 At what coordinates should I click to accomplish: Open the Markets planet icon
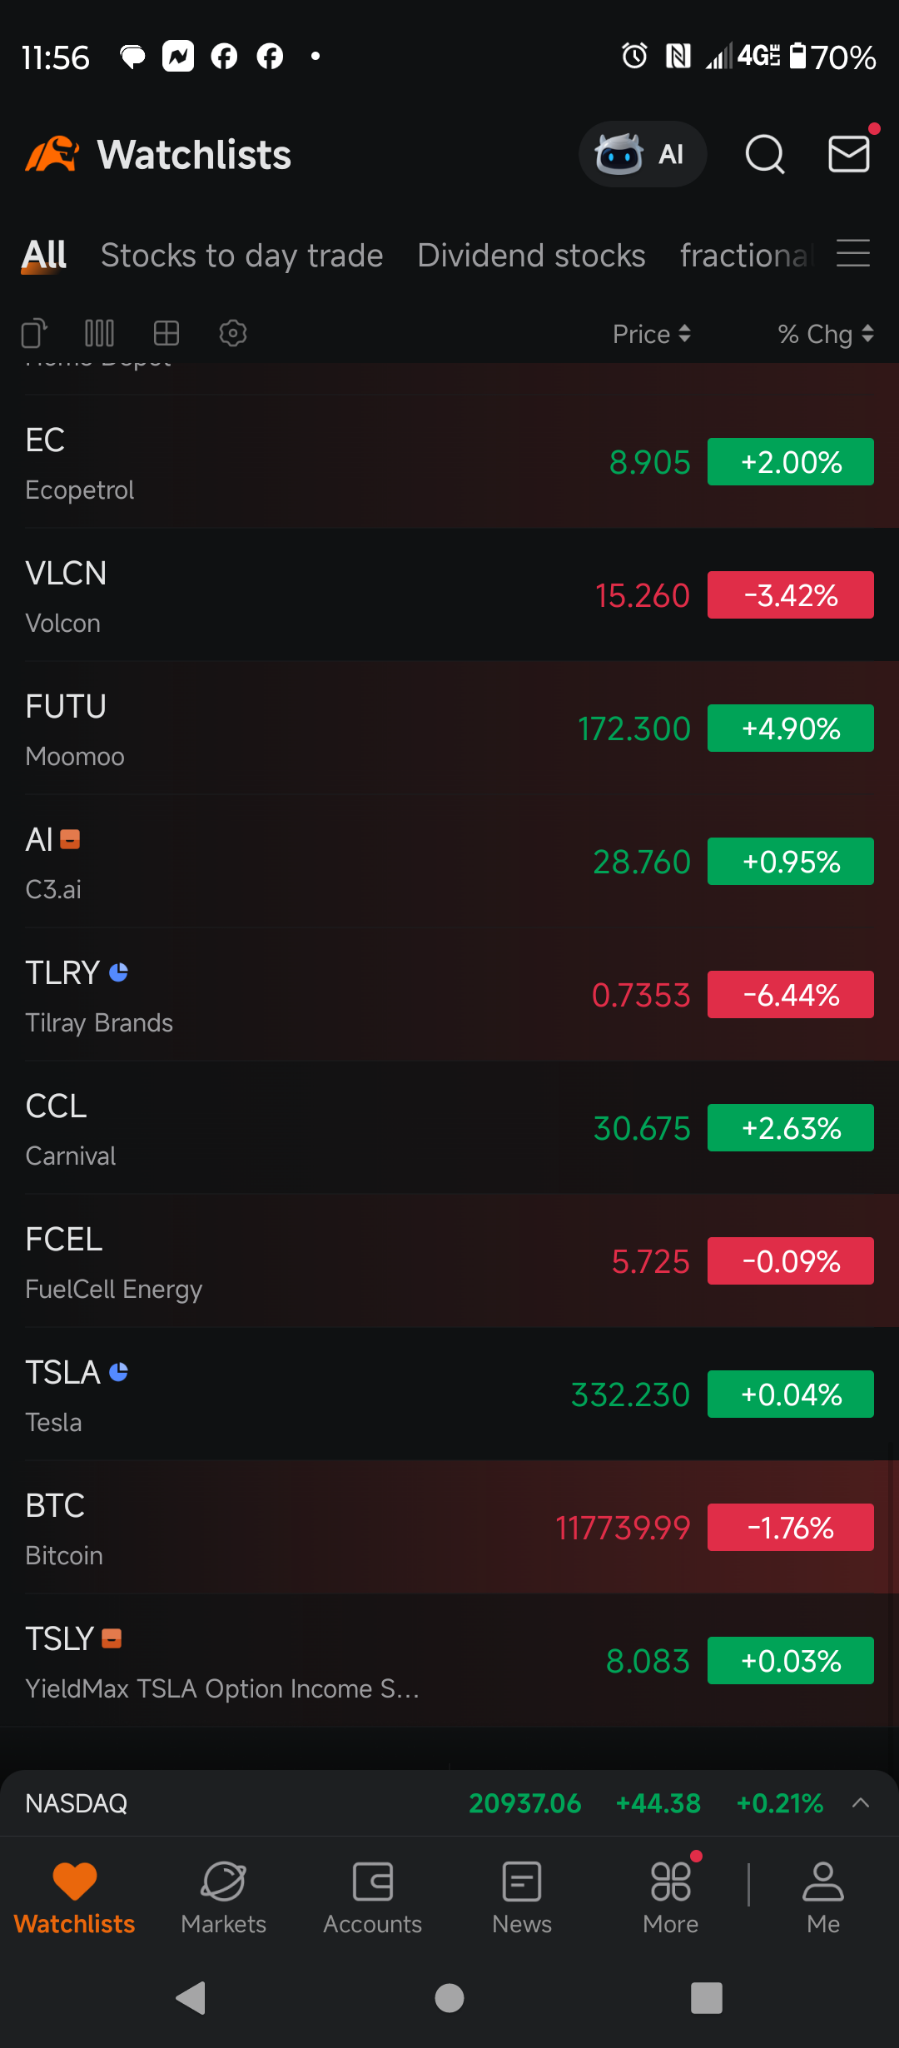tap(224, 1897)
